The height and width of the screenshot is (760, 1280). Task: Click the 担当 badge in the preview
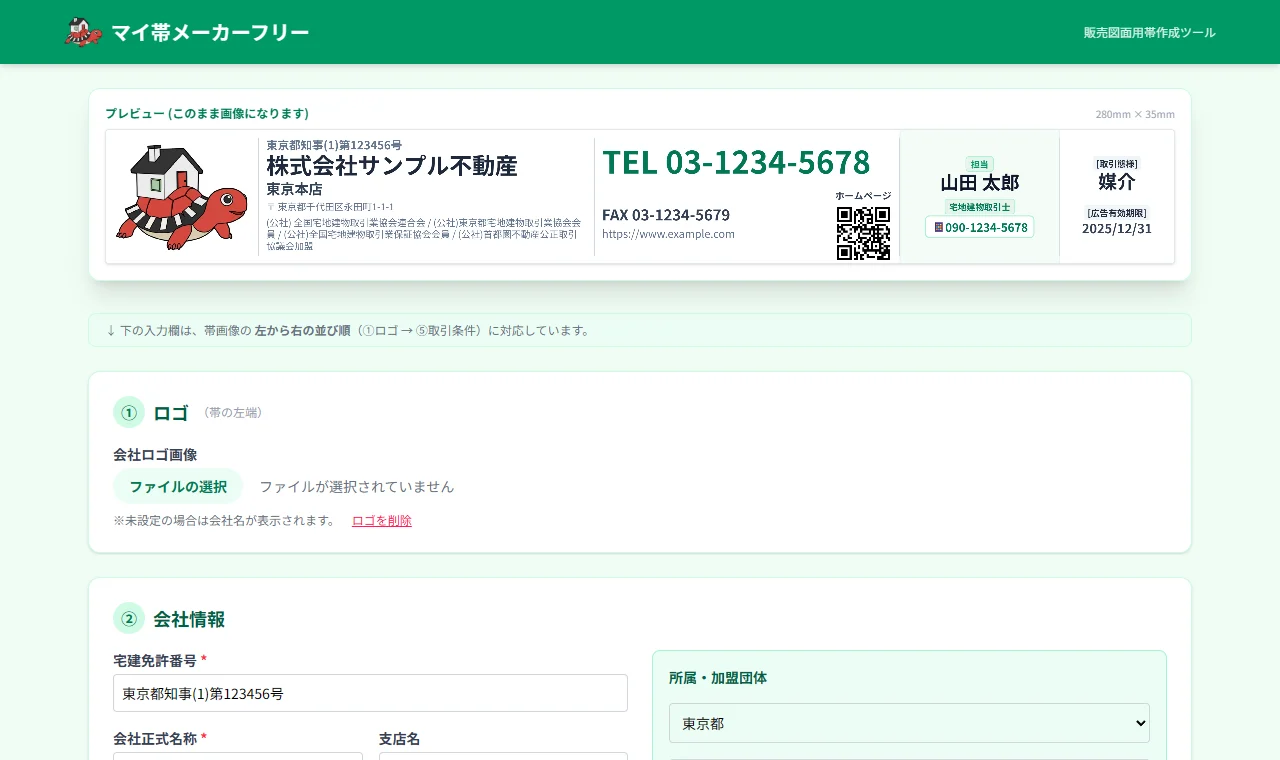[980, 164]
